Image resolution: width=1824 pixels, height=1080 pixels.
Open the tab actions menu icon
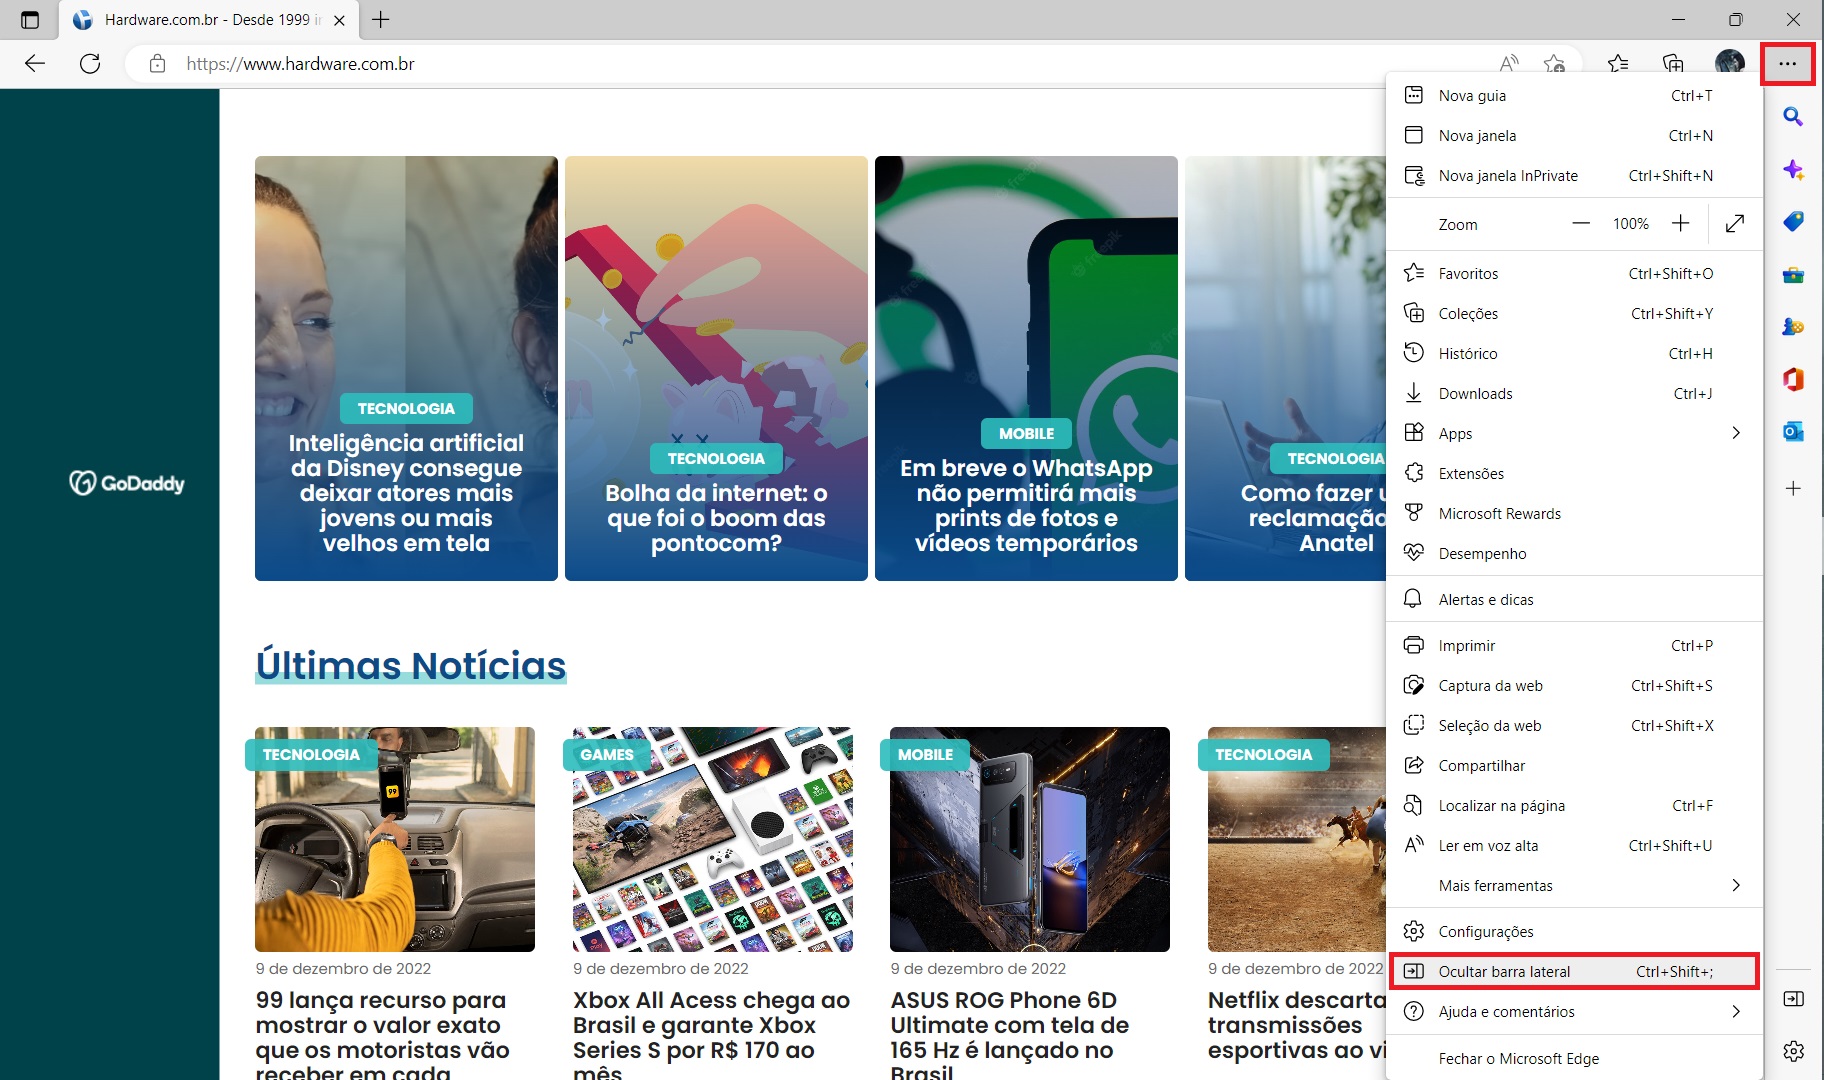tap(30, 20)
